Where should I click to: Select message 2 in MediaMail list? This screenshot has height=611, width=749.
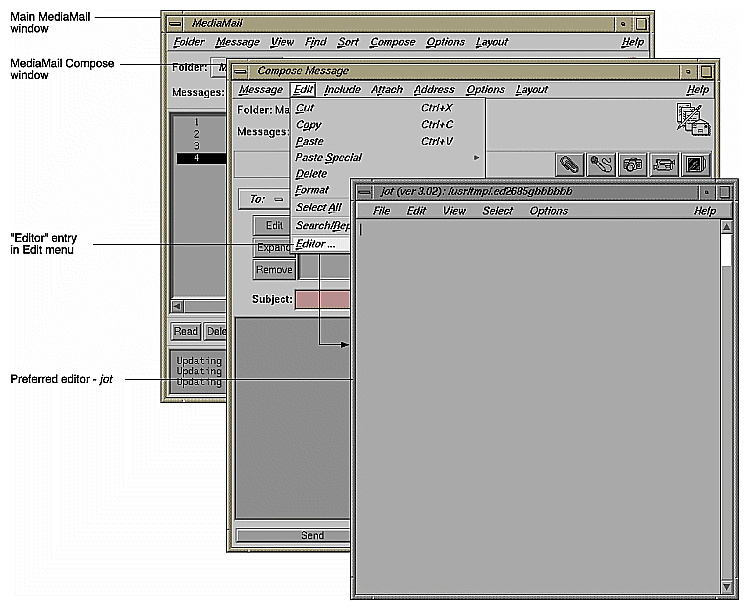point(201,134)
